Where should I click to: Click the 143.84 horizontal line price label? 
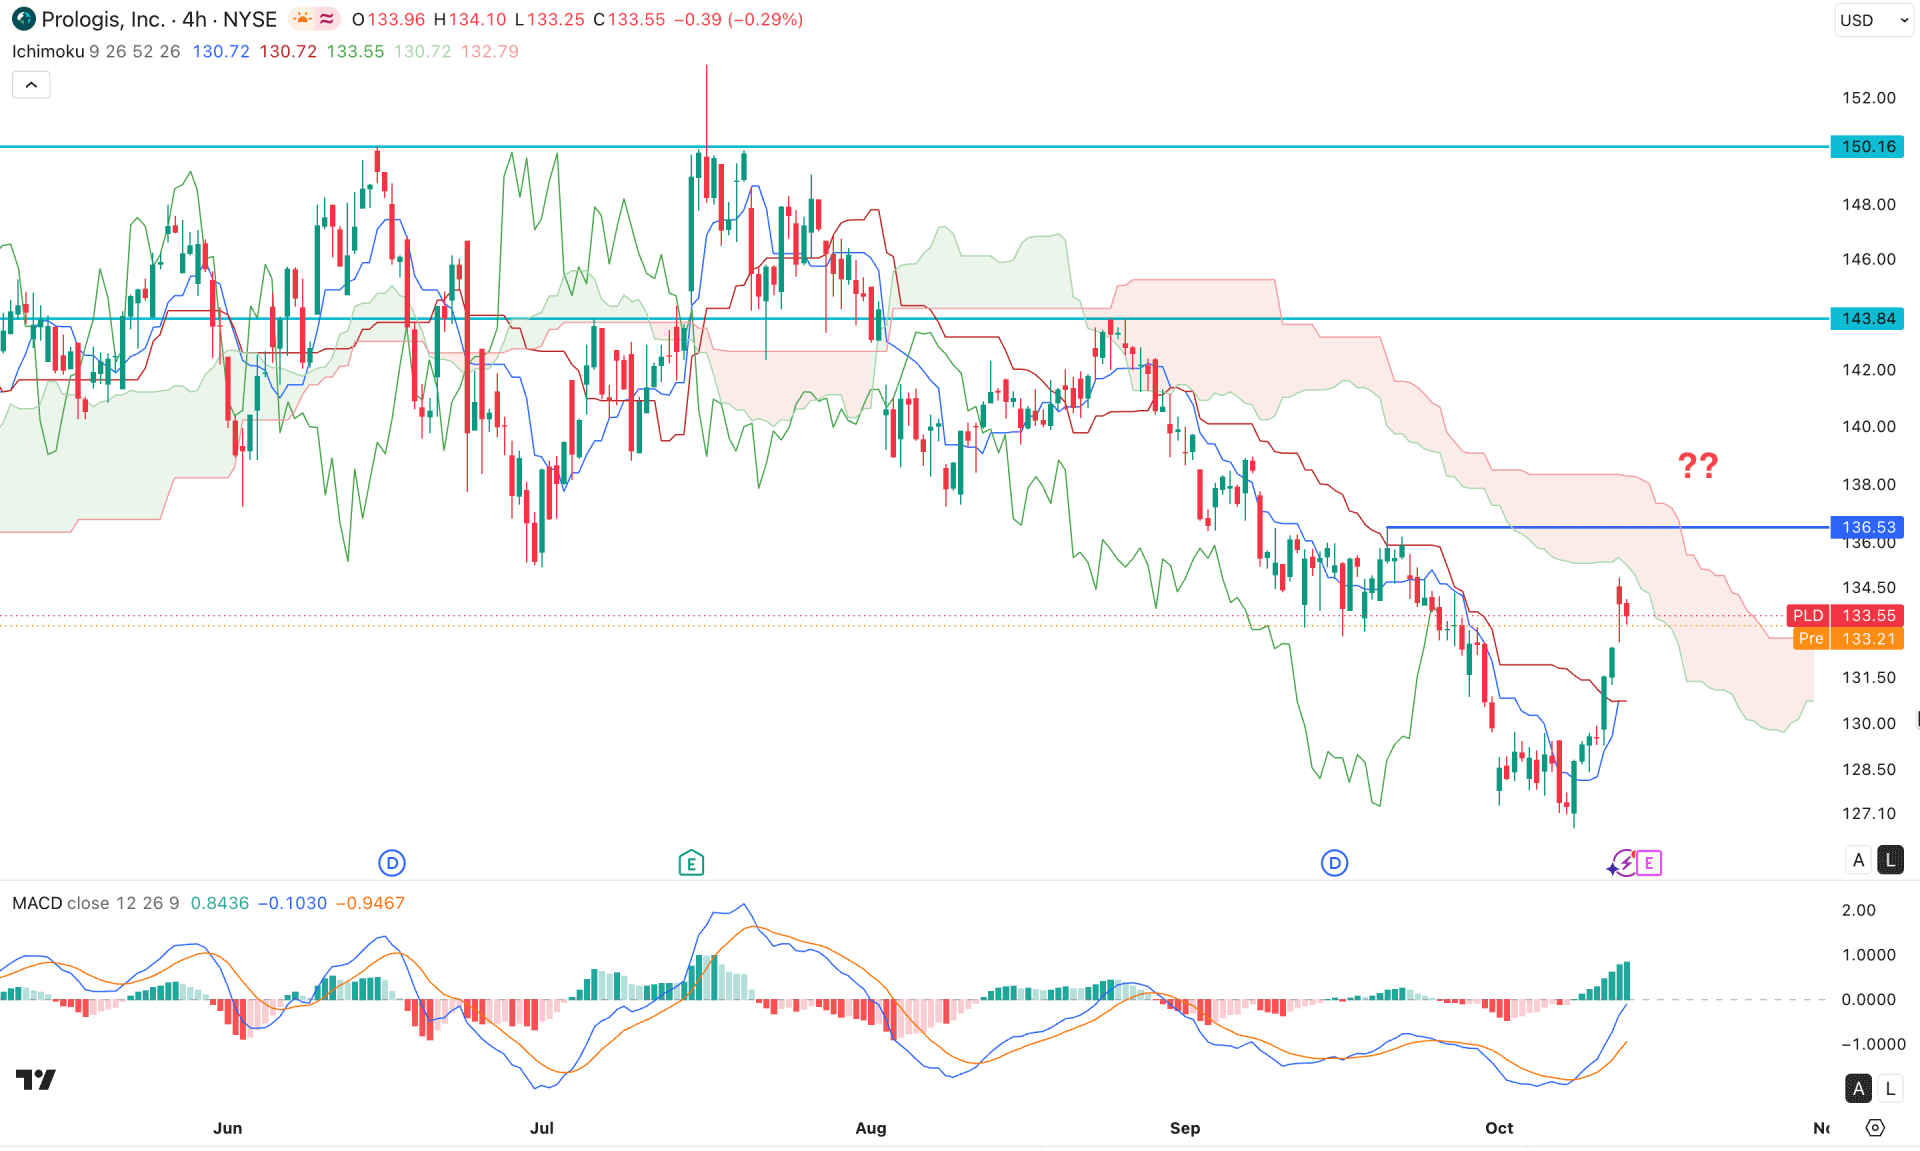[1867, 319]
